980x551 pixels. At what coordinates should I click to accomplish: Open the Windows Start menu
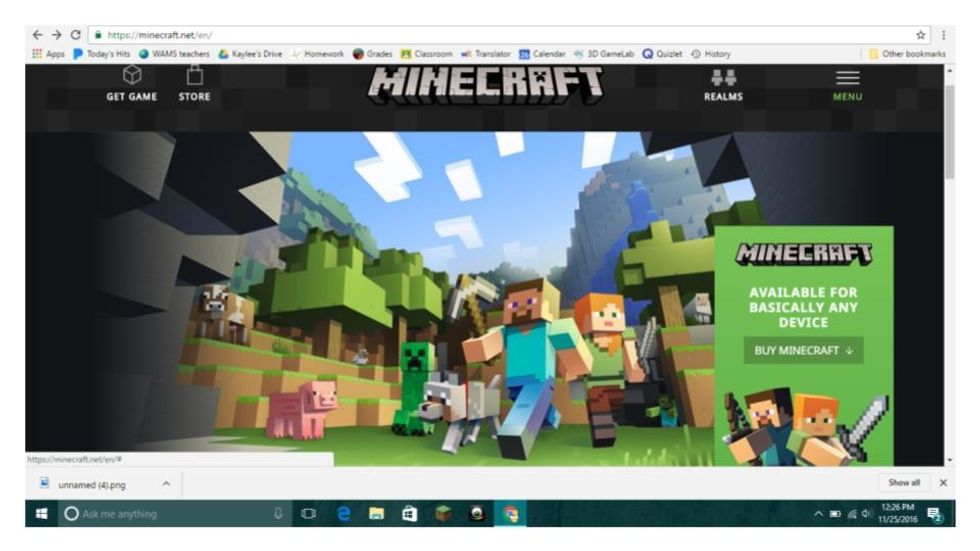coord(42,514)
